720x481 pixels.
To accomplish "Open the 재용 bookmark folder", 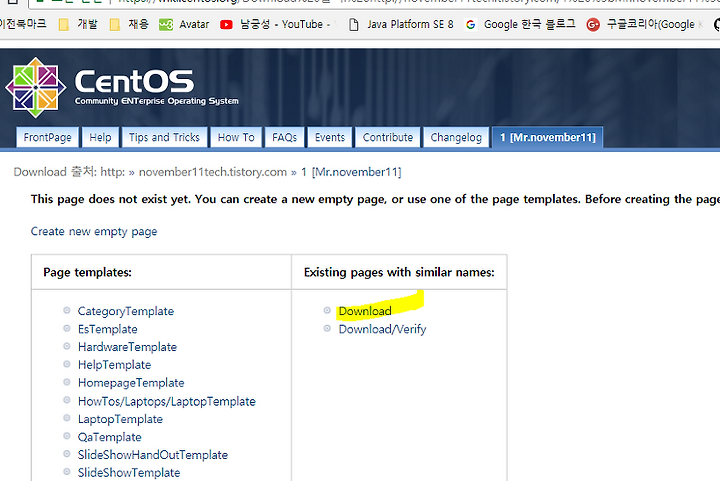I will [x=129, y=24].
